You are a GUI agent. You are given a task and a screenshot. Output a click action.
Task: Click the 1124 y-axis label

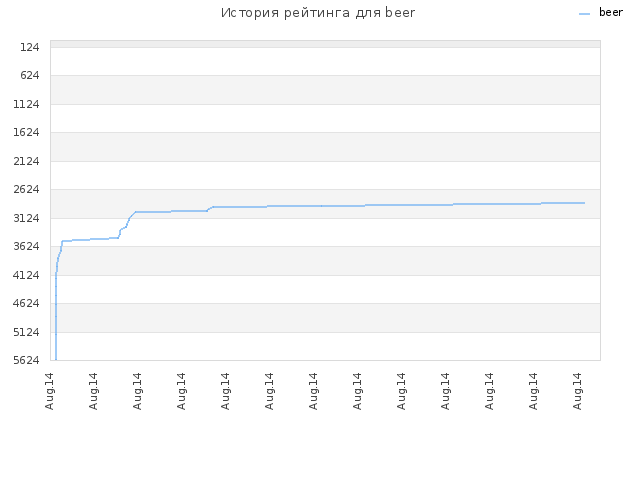27,104
